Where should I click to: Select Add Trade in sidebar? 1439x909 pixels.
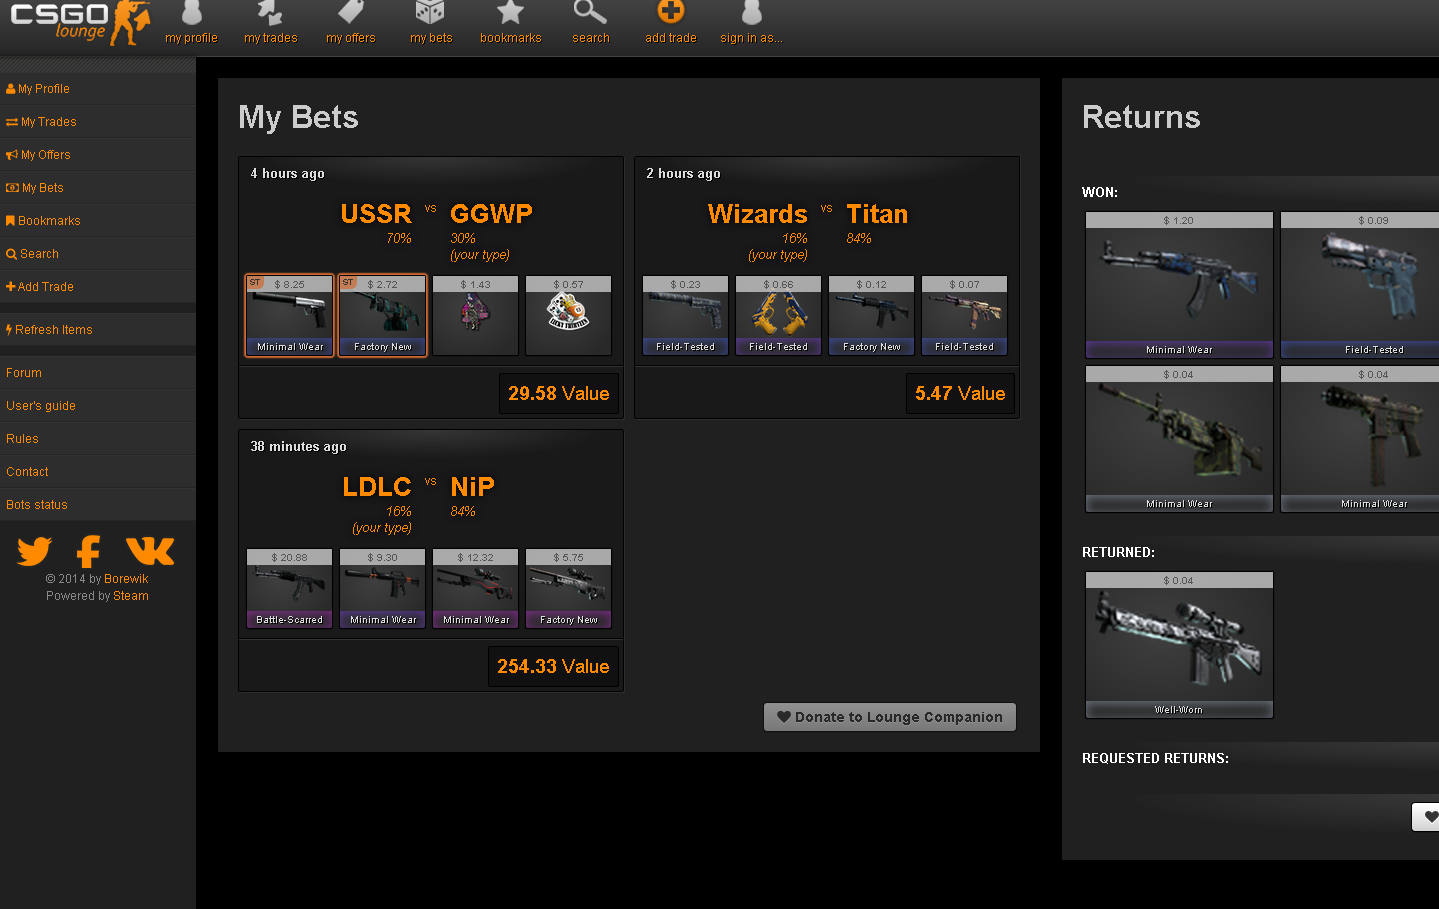[98, 287]
